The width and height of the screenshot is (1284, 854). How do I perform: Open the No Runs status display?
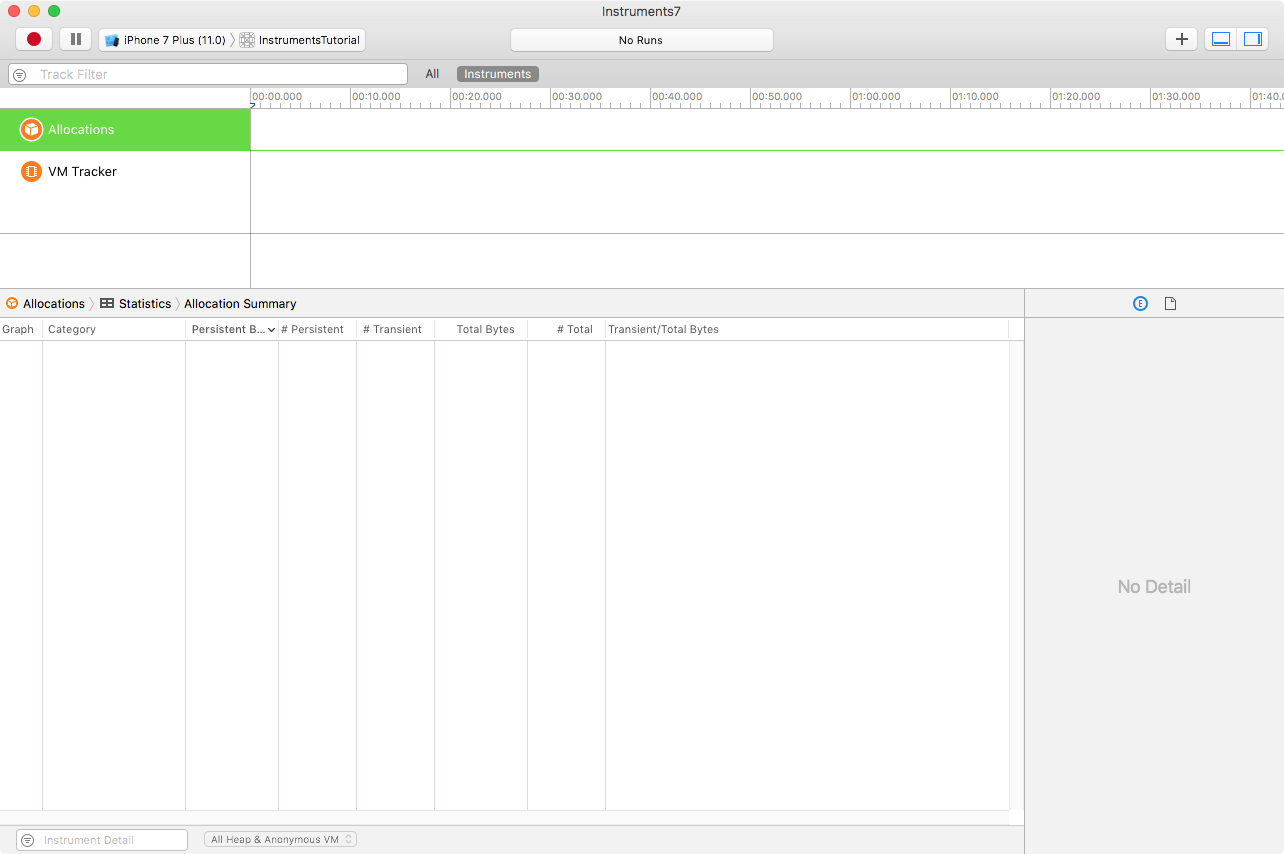641,40
